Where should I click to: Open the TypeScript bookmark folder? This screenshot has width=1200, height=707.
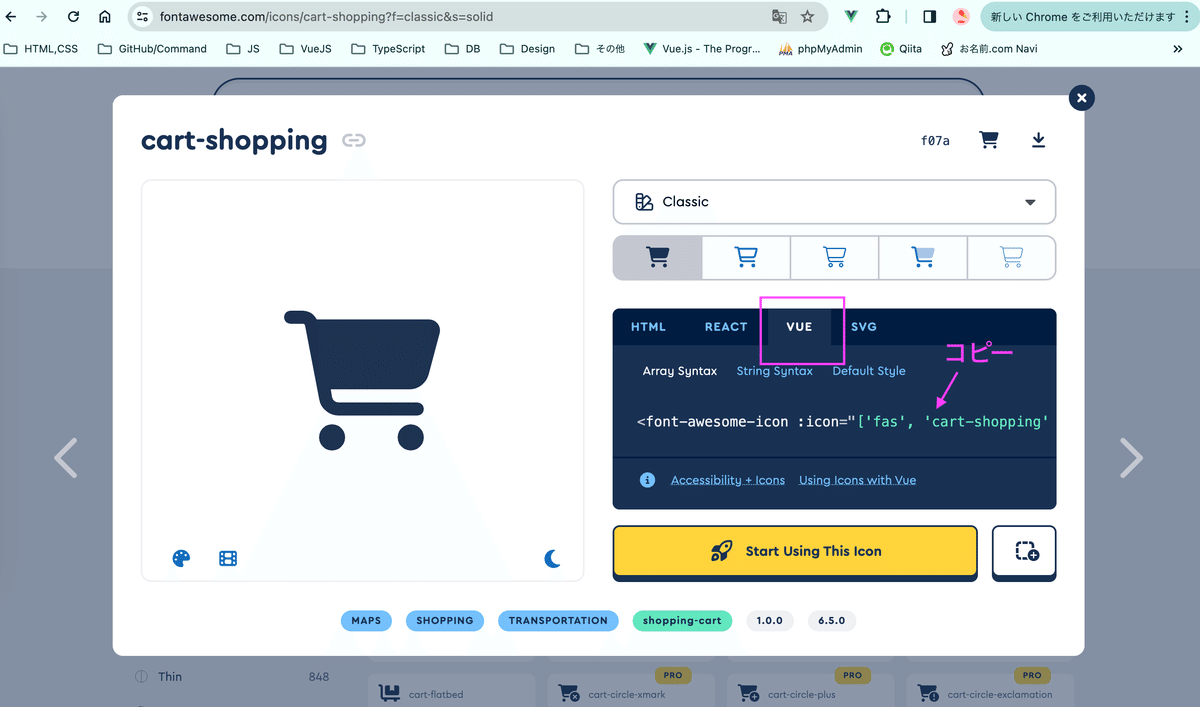(388, 48)
